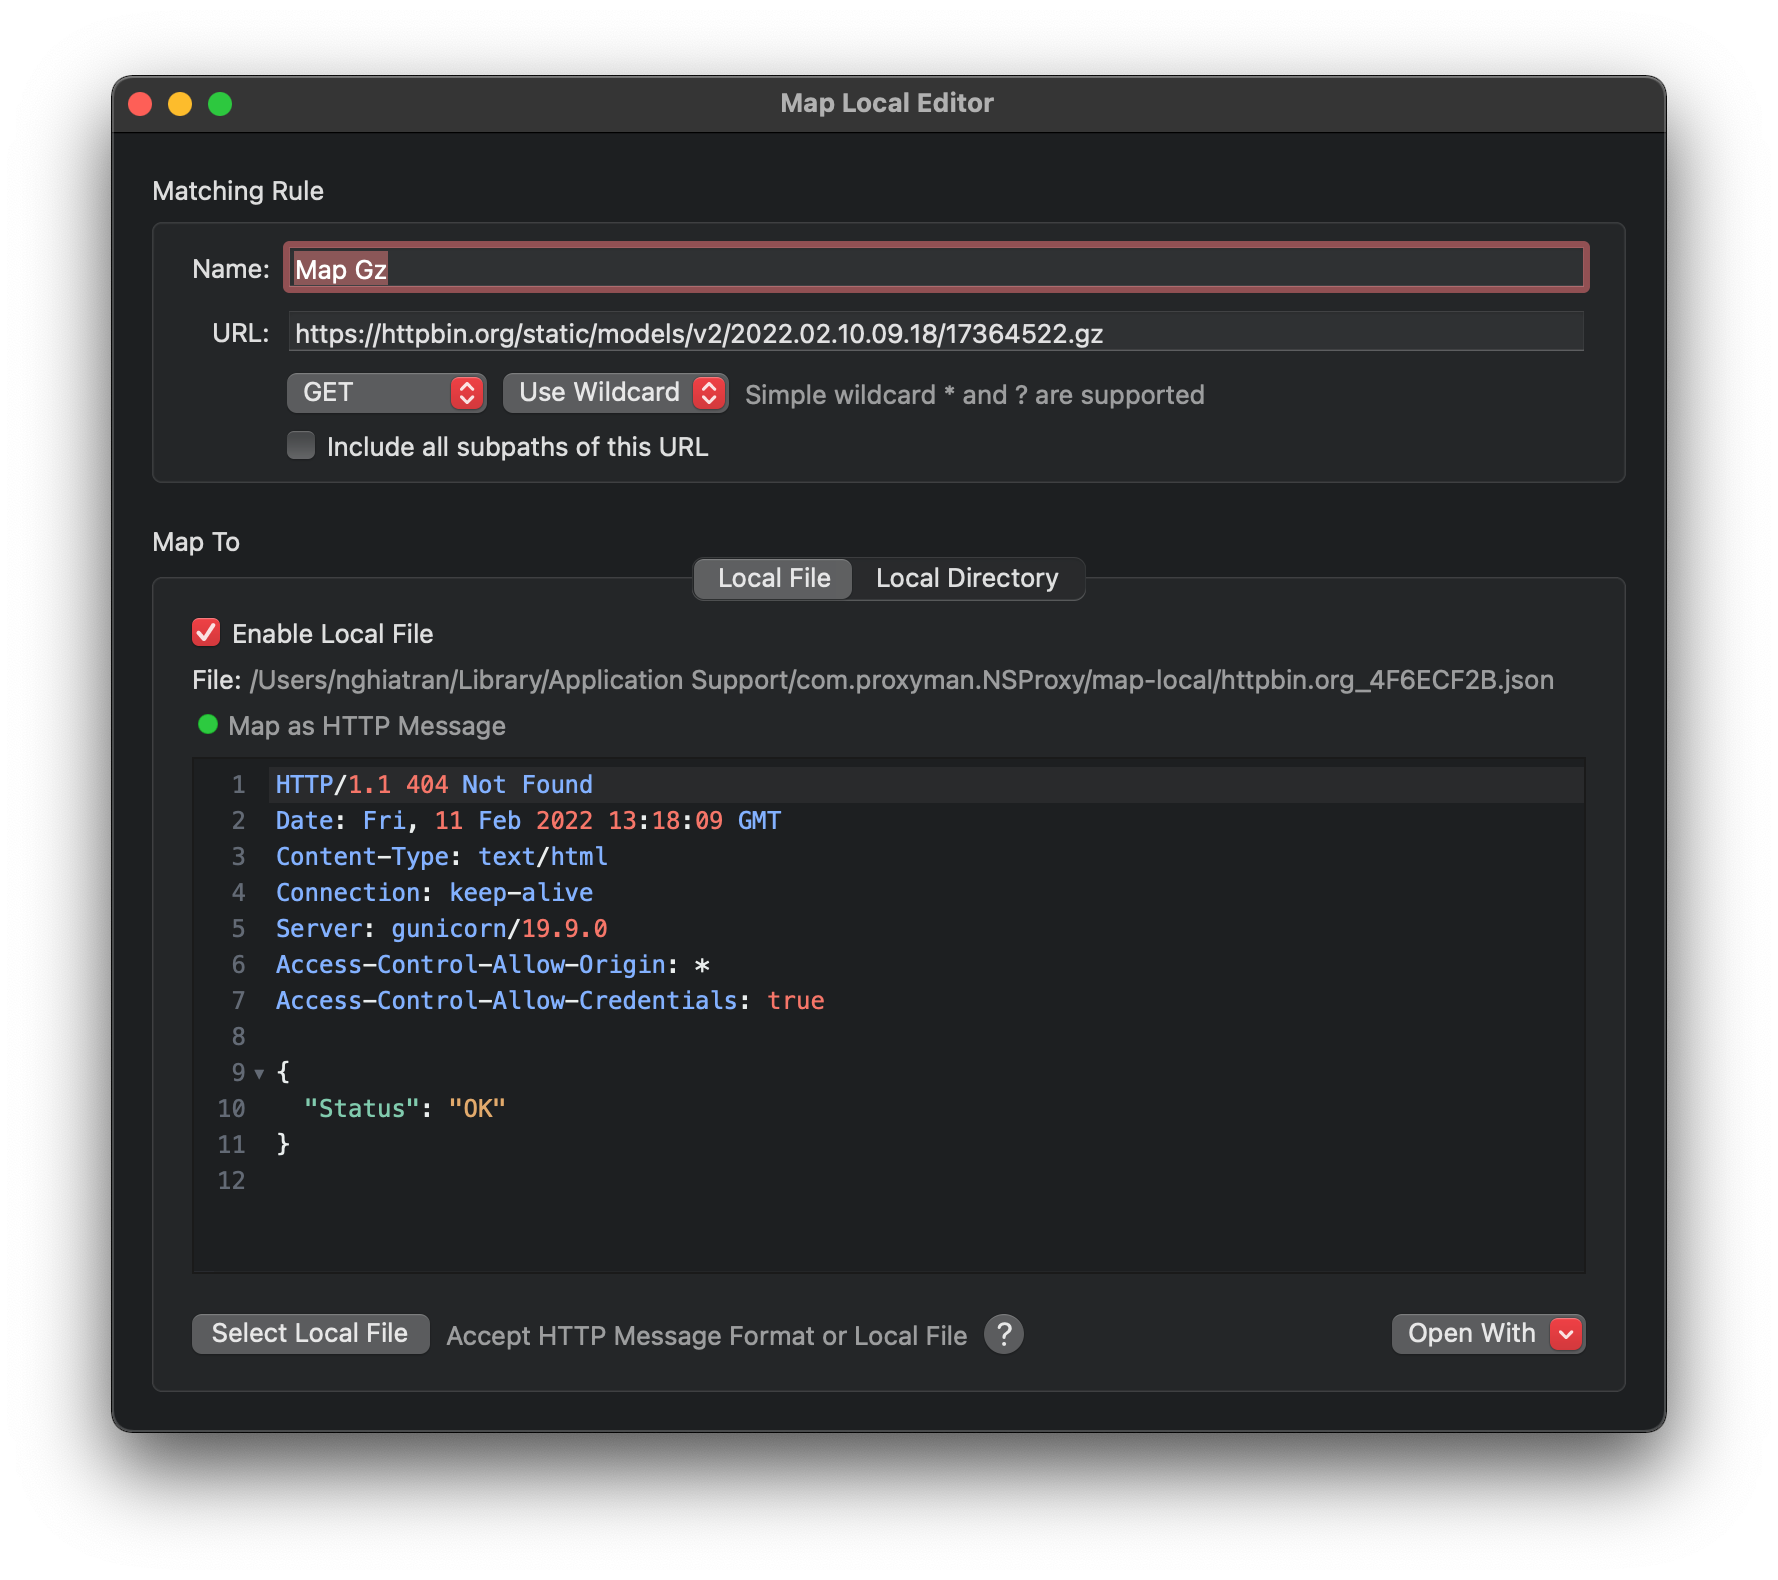The width and height of the screenshot is (1778, 1580).
Task: Click the "Status": "OK" line
Action: tap(405, 1109)
